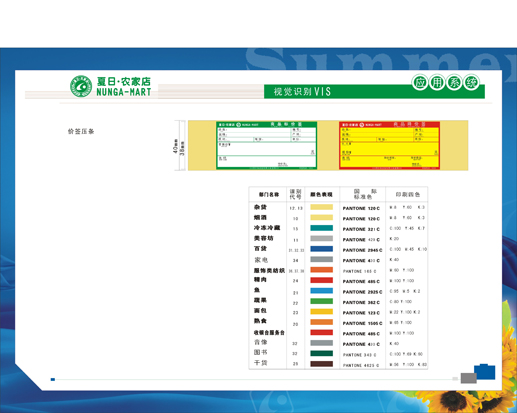This screenshot has height=413, width=517.
Task: Click the gray square at the bottom right
Action: click(469, 378)
